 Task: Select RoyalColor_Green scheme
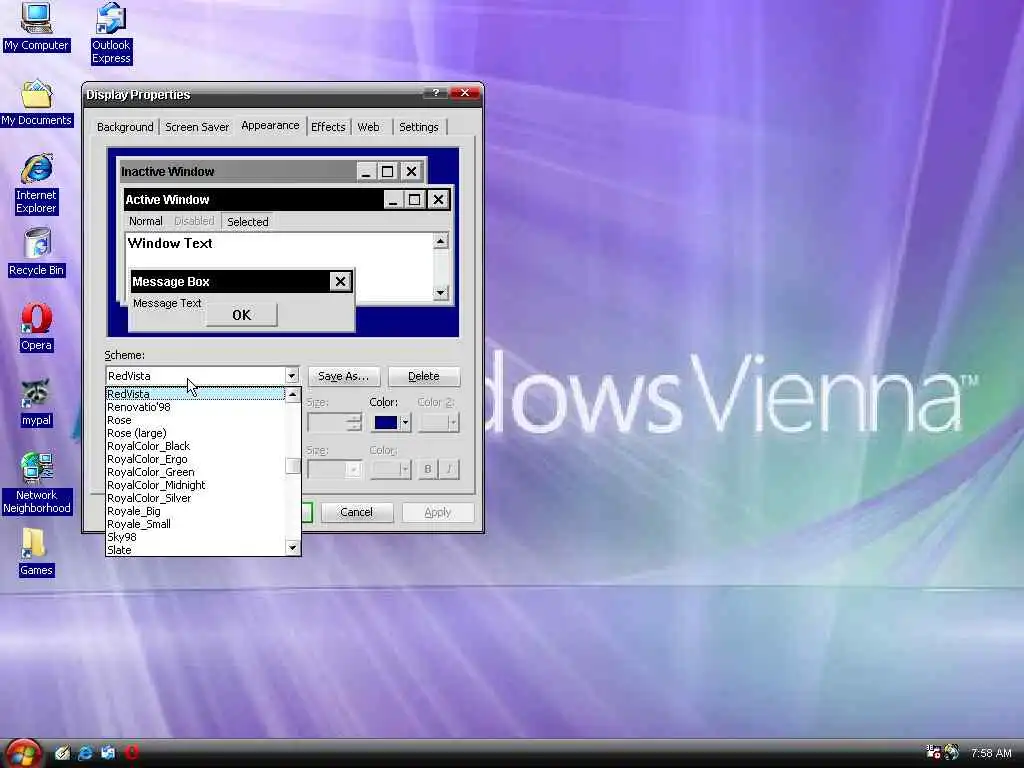click(x=195, y=472)
